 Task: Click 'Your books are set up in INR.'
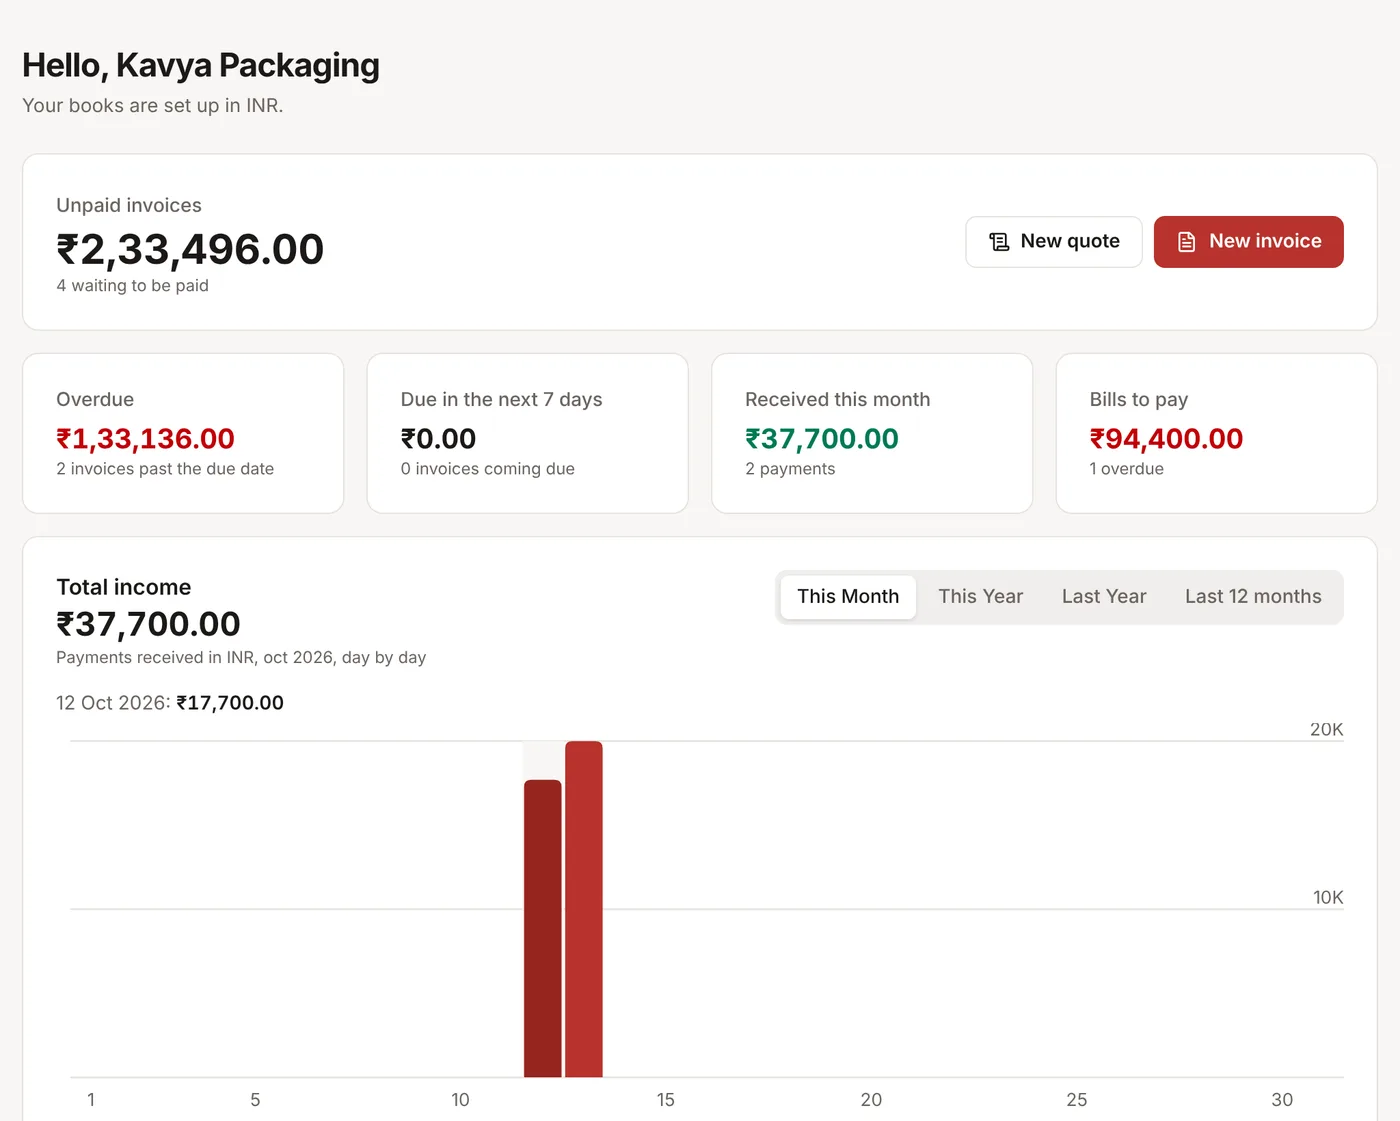[153, 106]
